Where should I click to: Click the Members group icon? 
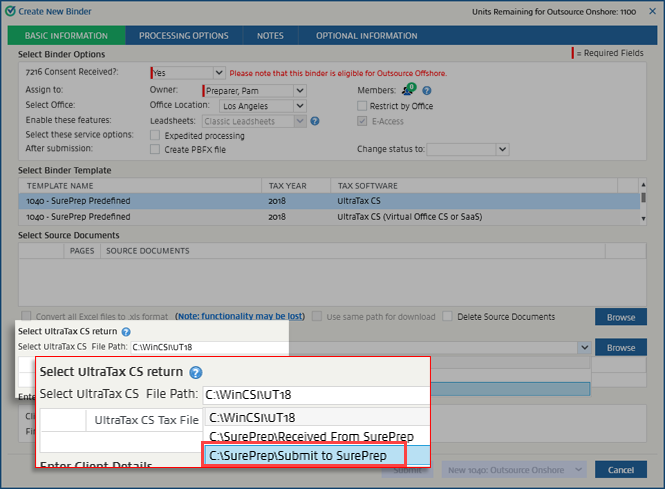point(409,90)
